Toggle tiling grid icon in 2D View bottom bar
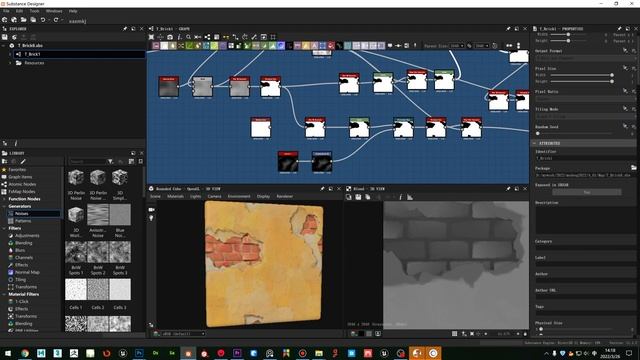The width and height of the screenshot is (640, 360). (454, 334)
